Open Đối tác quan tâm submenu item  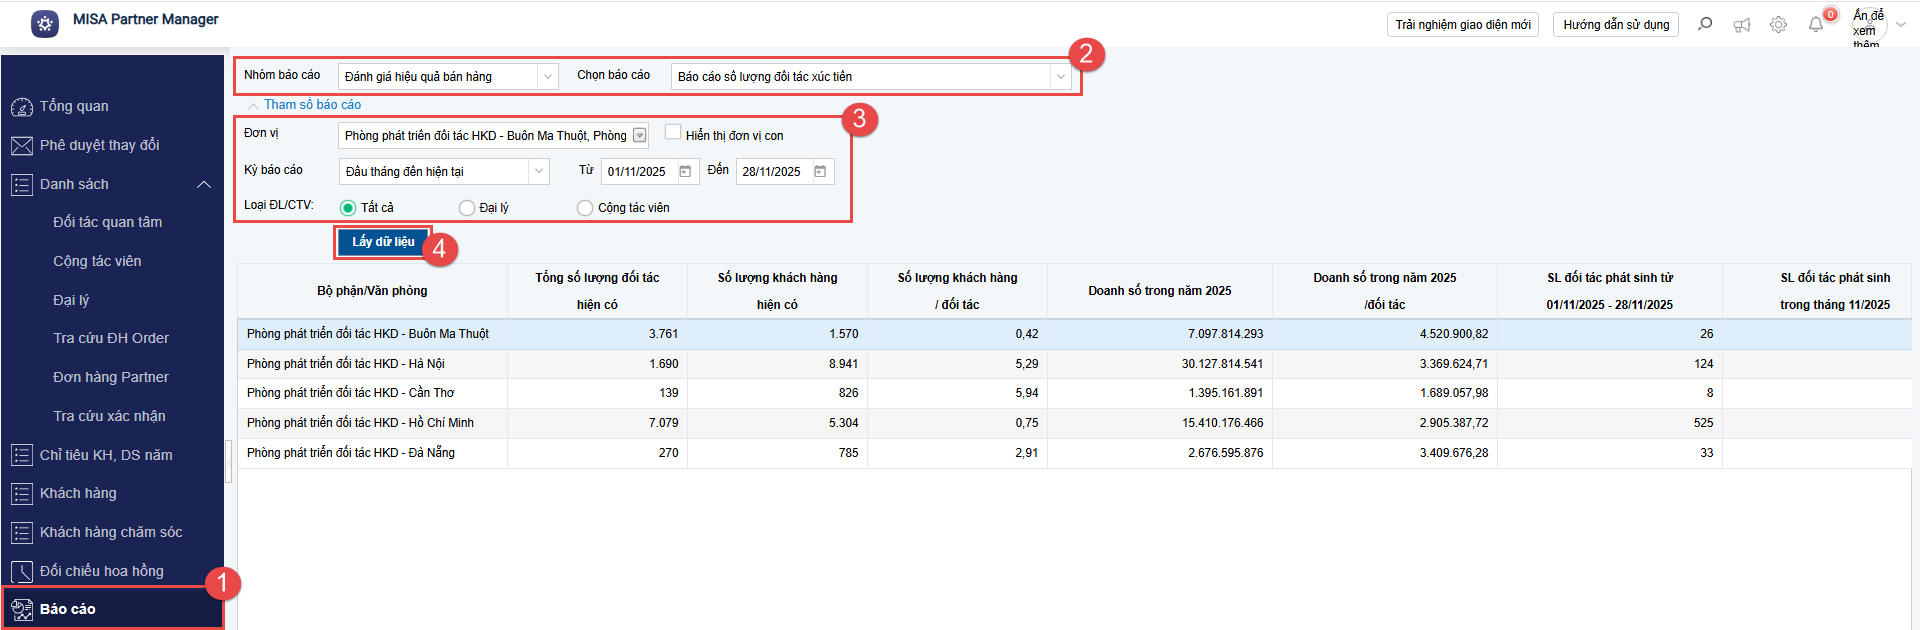coord(108,223)
